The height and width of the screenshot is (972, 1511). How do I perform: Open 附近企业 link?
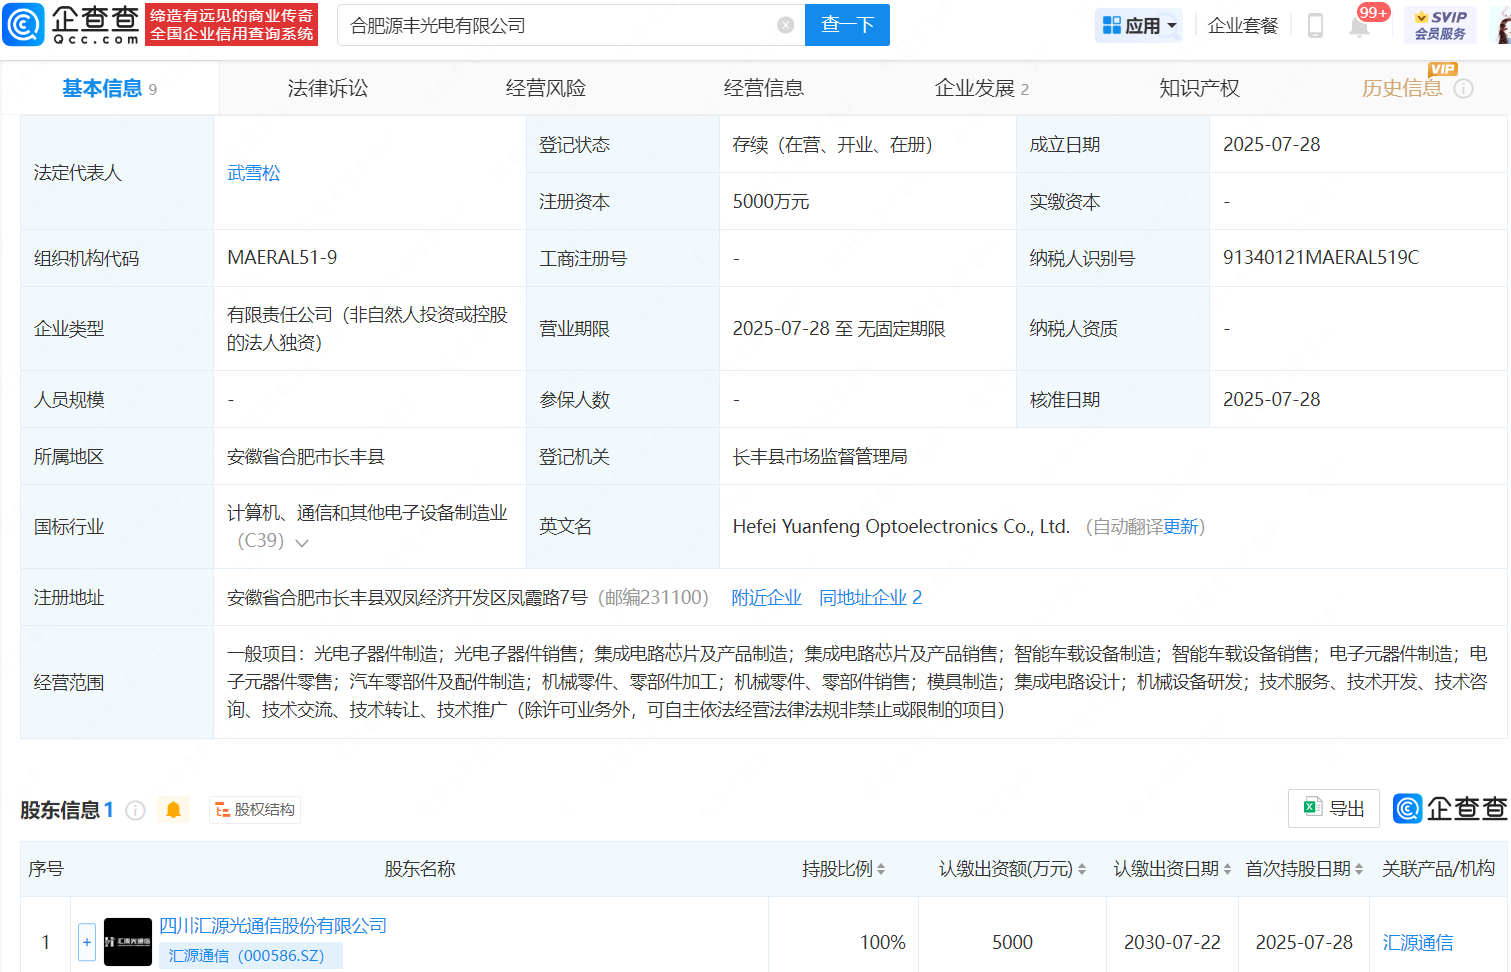(x=766, y=597)
